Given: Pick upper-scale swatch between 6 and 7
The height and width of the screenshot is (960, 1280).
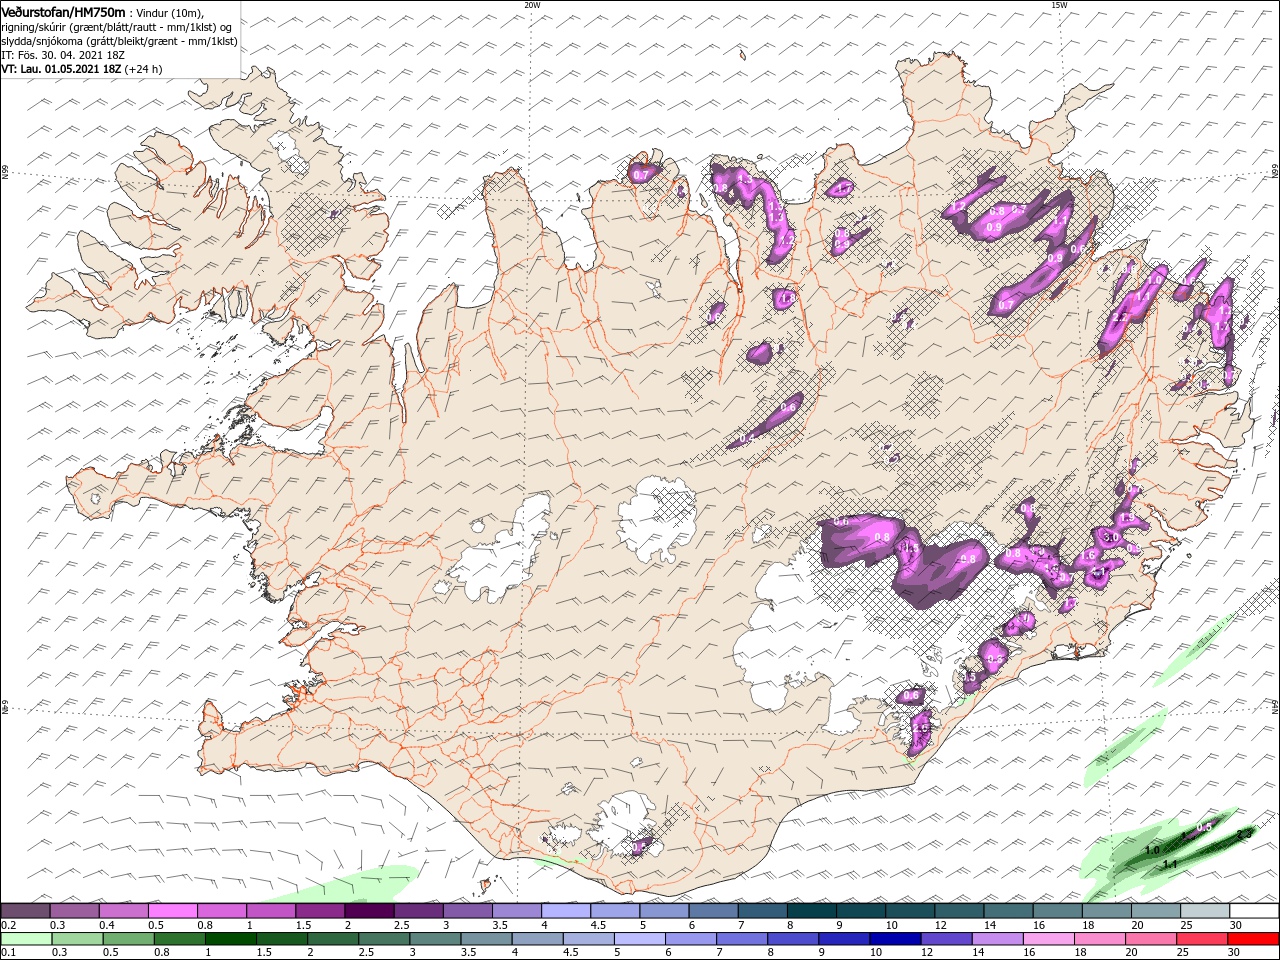Looking at the screenshot, I should click(714, 911).
